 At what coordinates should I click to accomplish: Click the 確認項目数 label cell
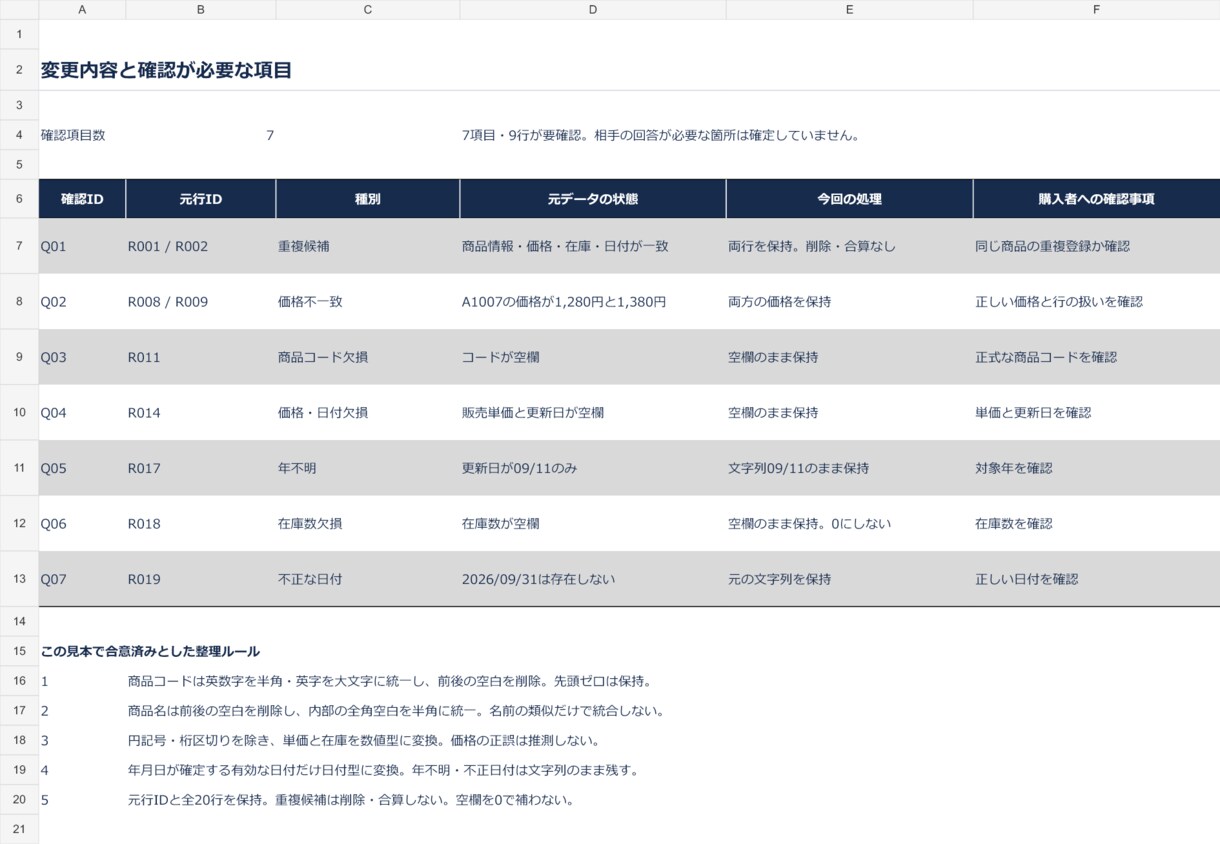click(x=82, y=135)
